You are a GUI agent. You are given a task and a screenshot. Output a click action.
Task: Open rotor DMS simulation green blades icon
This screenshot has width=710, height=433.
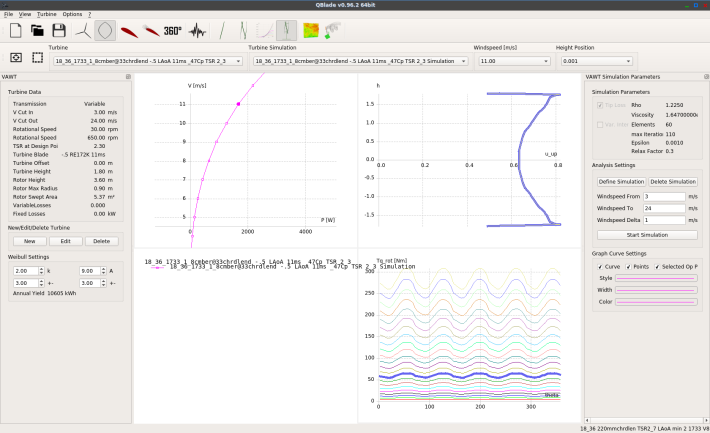(244, 31)
